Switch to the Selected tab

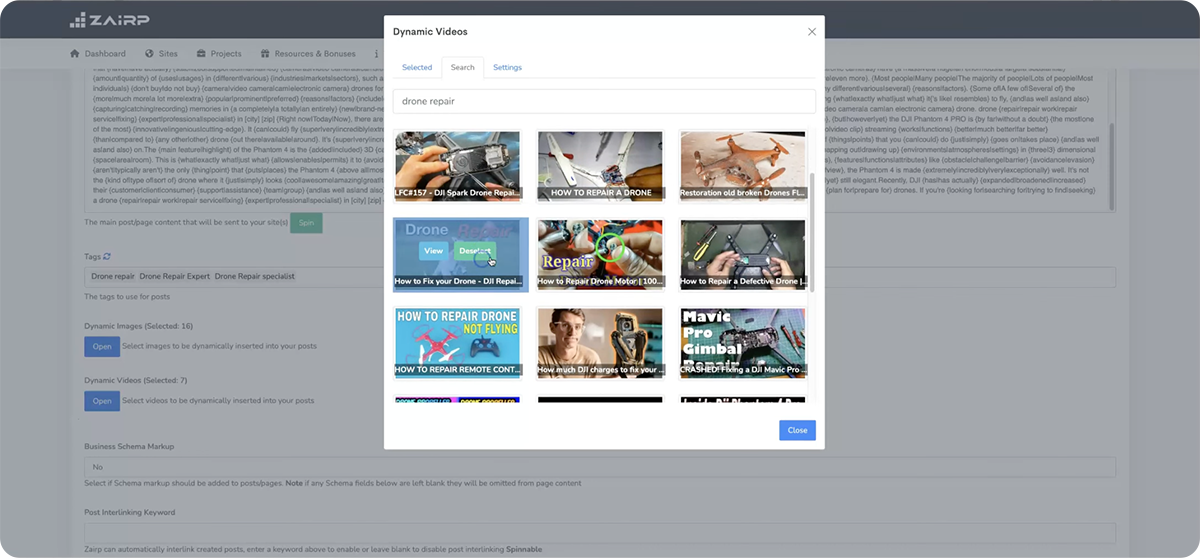(x=417, y=68)
